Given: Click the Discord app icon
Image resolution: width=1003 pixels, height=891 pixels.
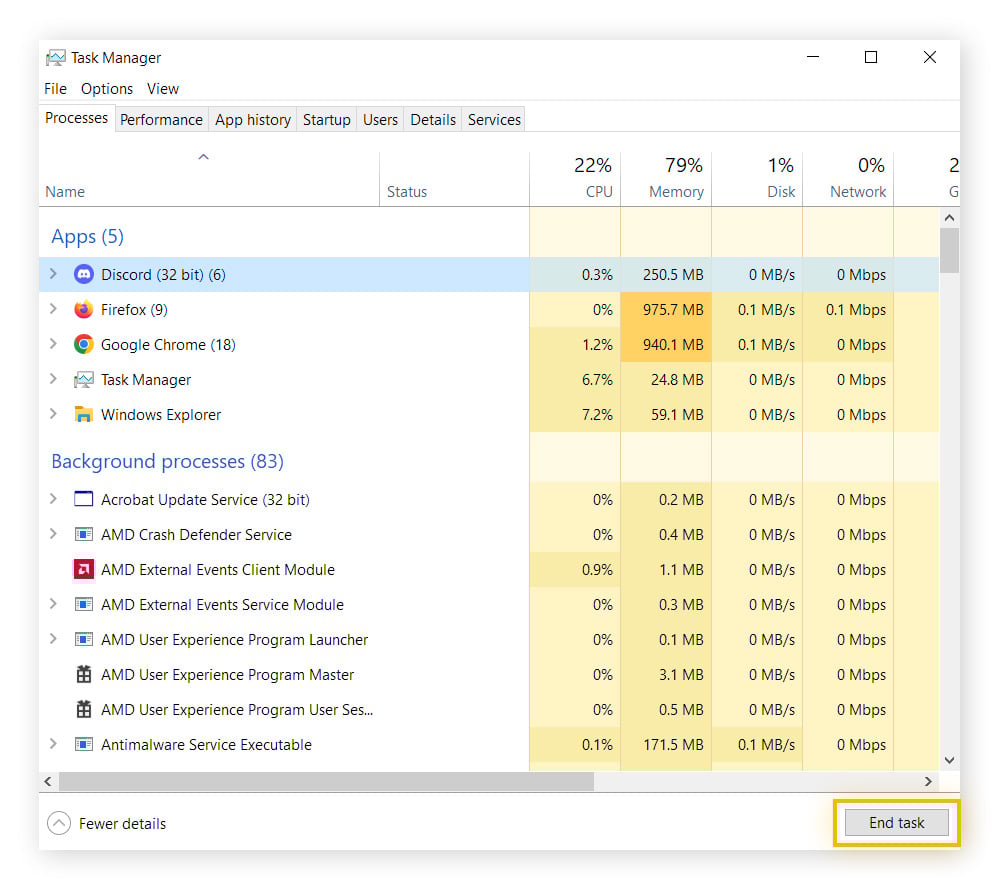Looking at the screenshot, I should (83, 274).
